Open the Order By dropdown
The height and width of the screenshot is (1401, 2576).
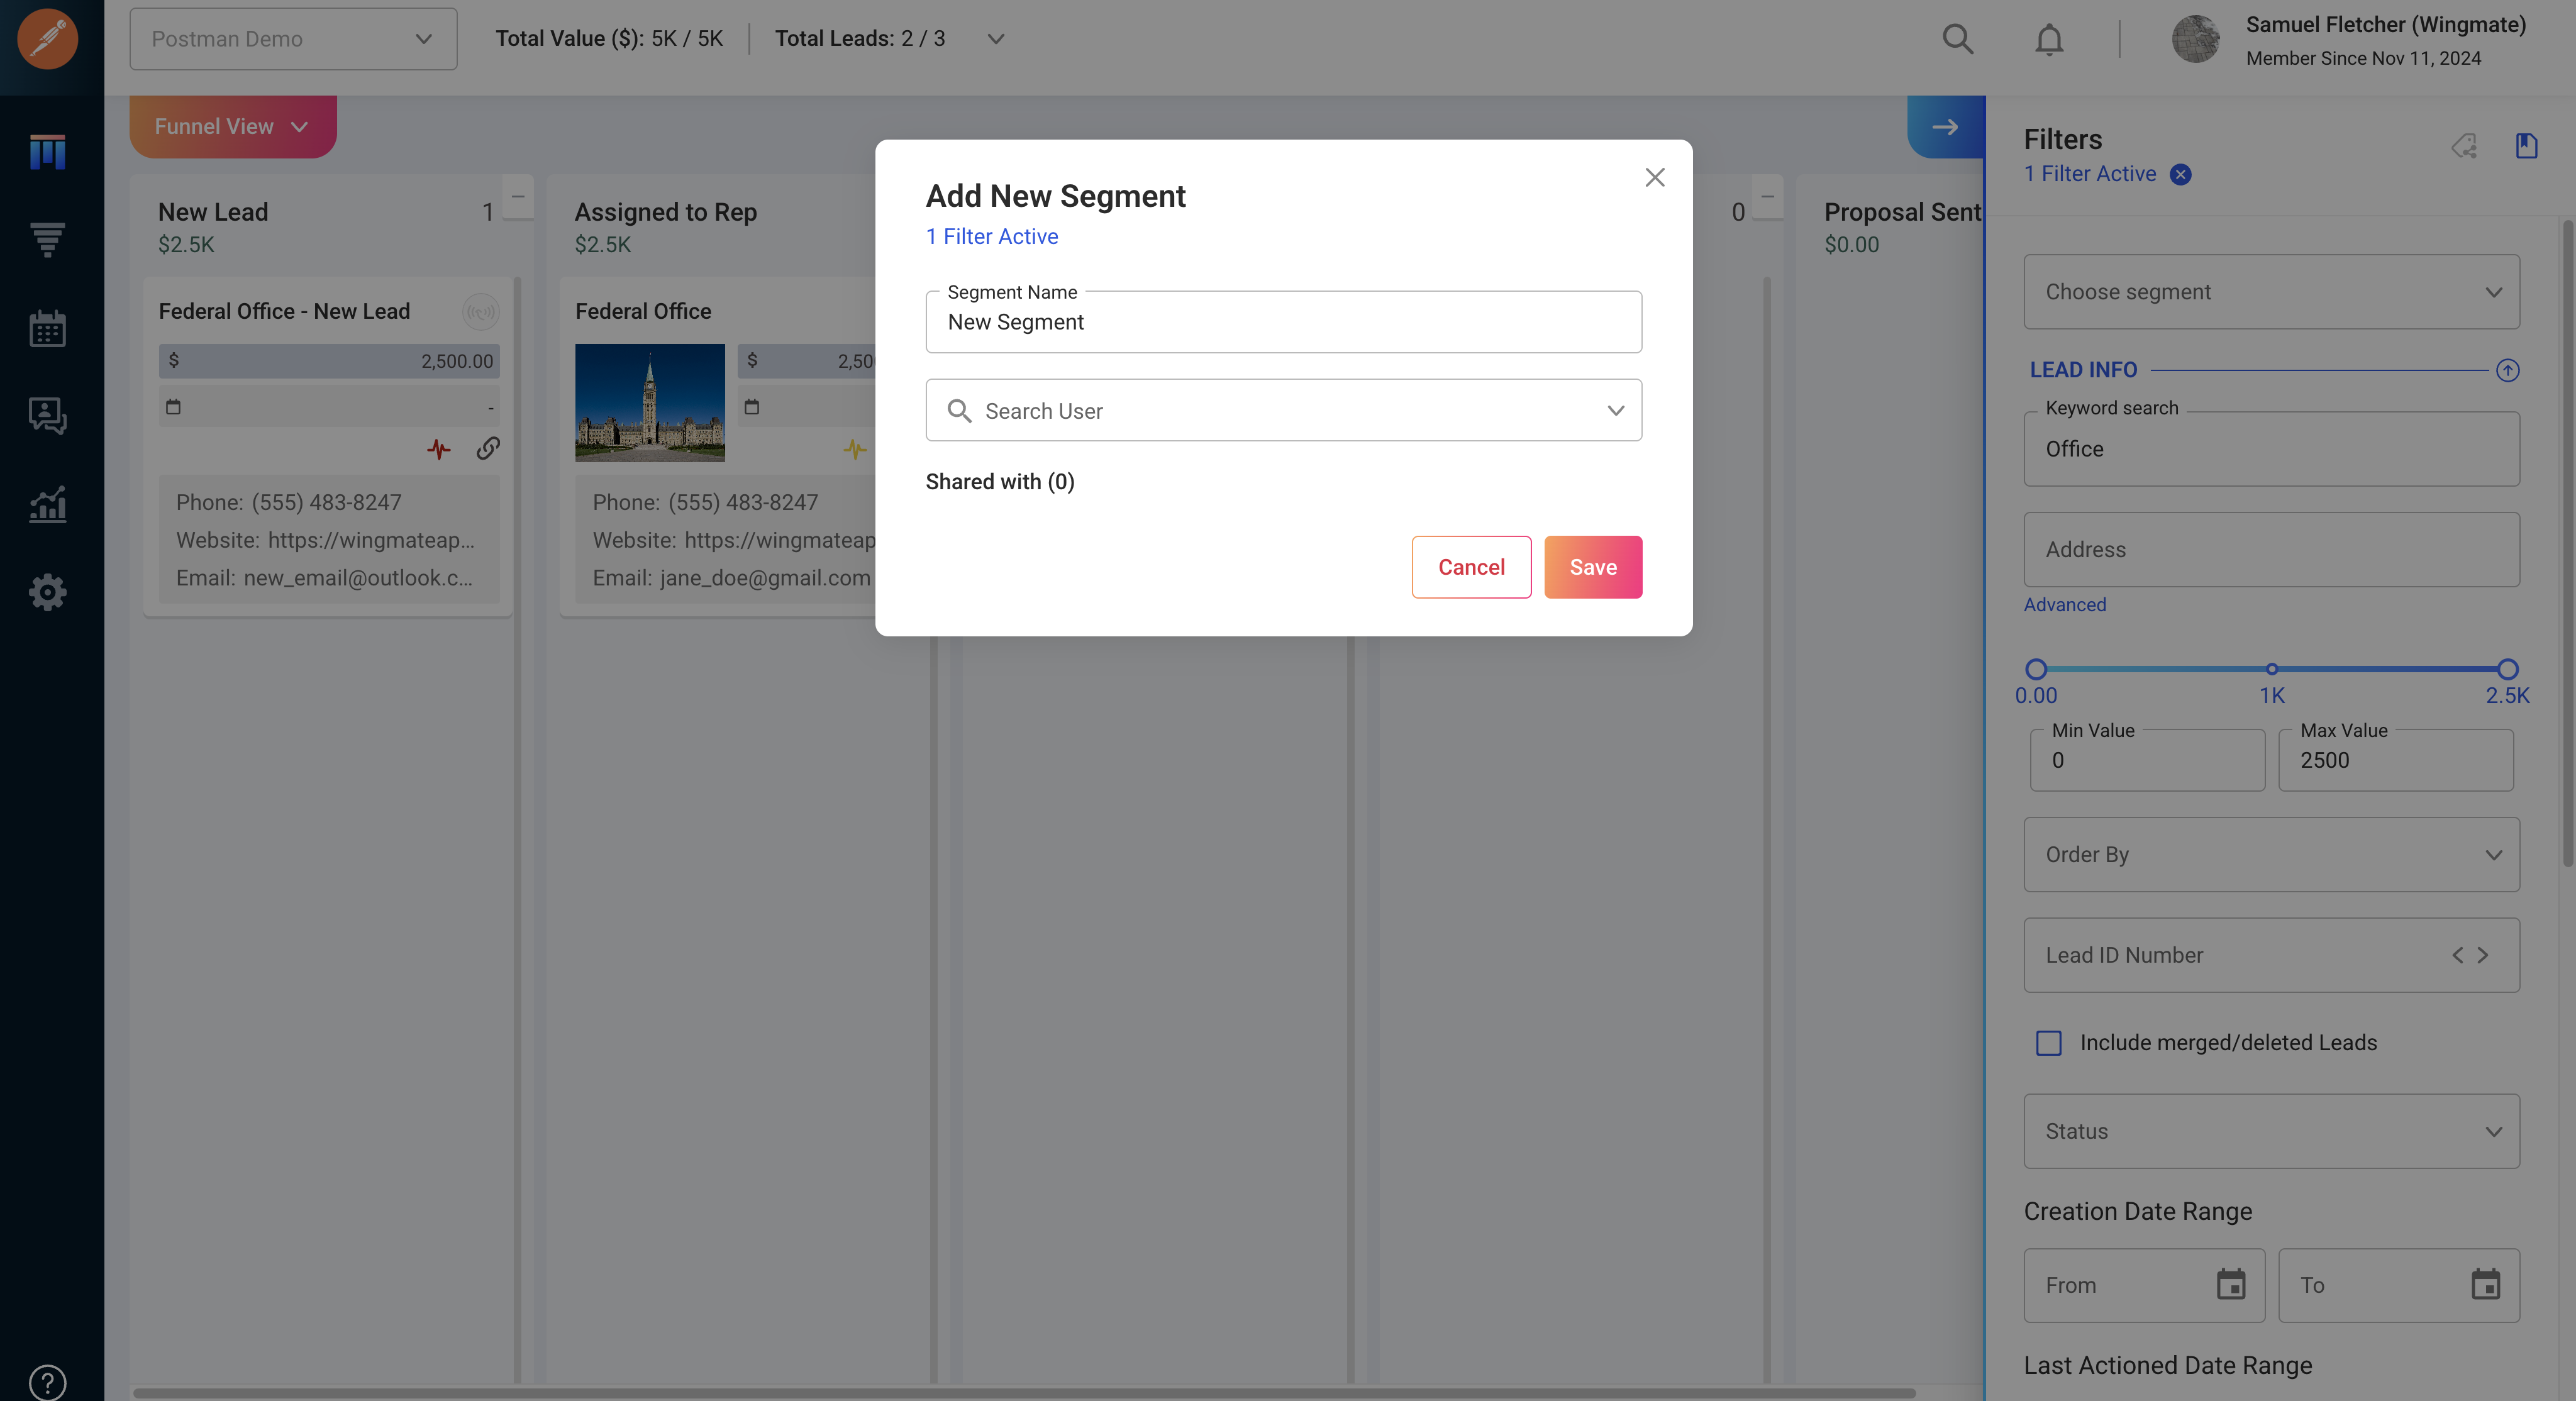(2271, 855)
